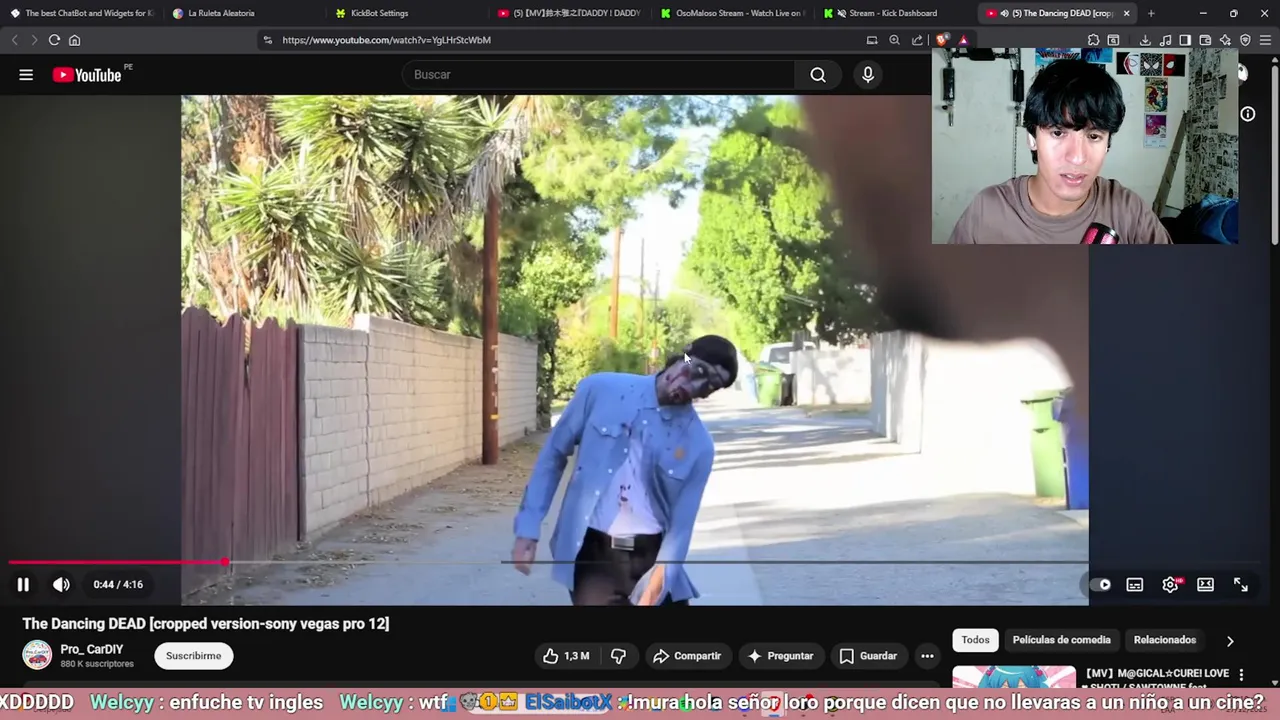The height and width of the screenshot is (720, 1280).
Task: Open options for M@GICAL CURE video
Action: [x=1241, y=675]
